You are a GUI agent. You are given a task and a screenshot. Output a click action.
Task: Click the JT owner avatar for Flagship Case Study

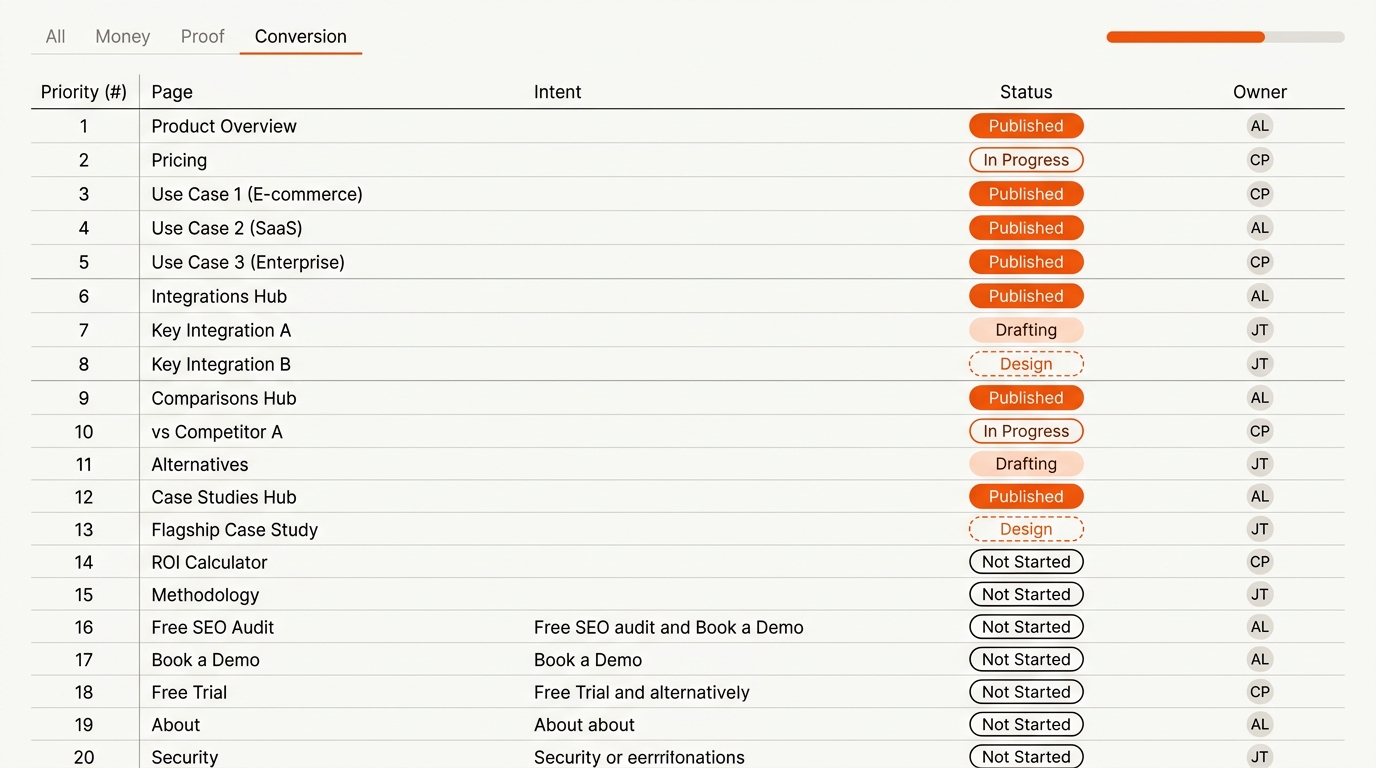pyautogui.click(x=1260, y=529)
